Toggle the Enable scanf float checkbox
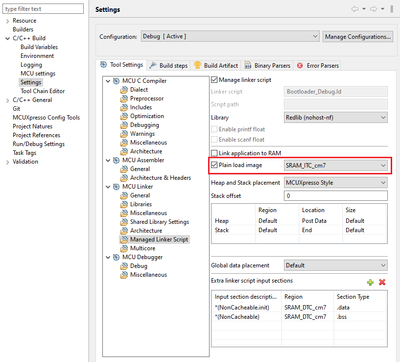This screenshot has width=400, height=362. tap(214, 139)
